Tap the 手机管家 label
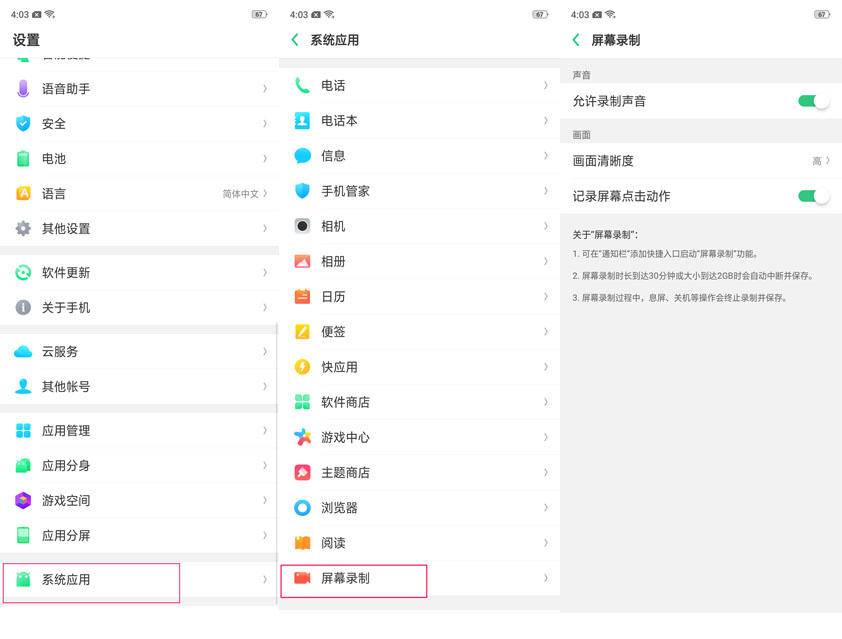Image resolution: width=842 pixels, height=639 pixels. click(x=345, y=191)
